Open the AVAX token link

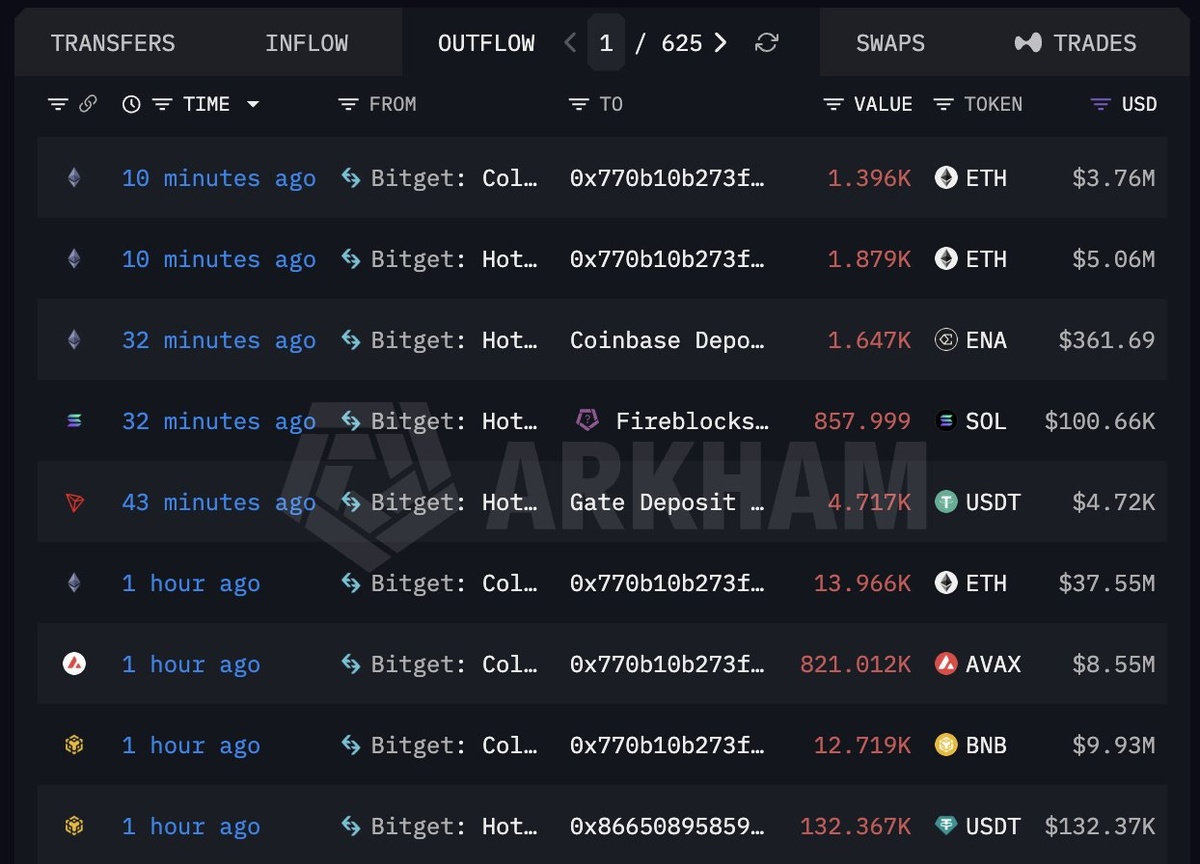[x=977, y=664]
